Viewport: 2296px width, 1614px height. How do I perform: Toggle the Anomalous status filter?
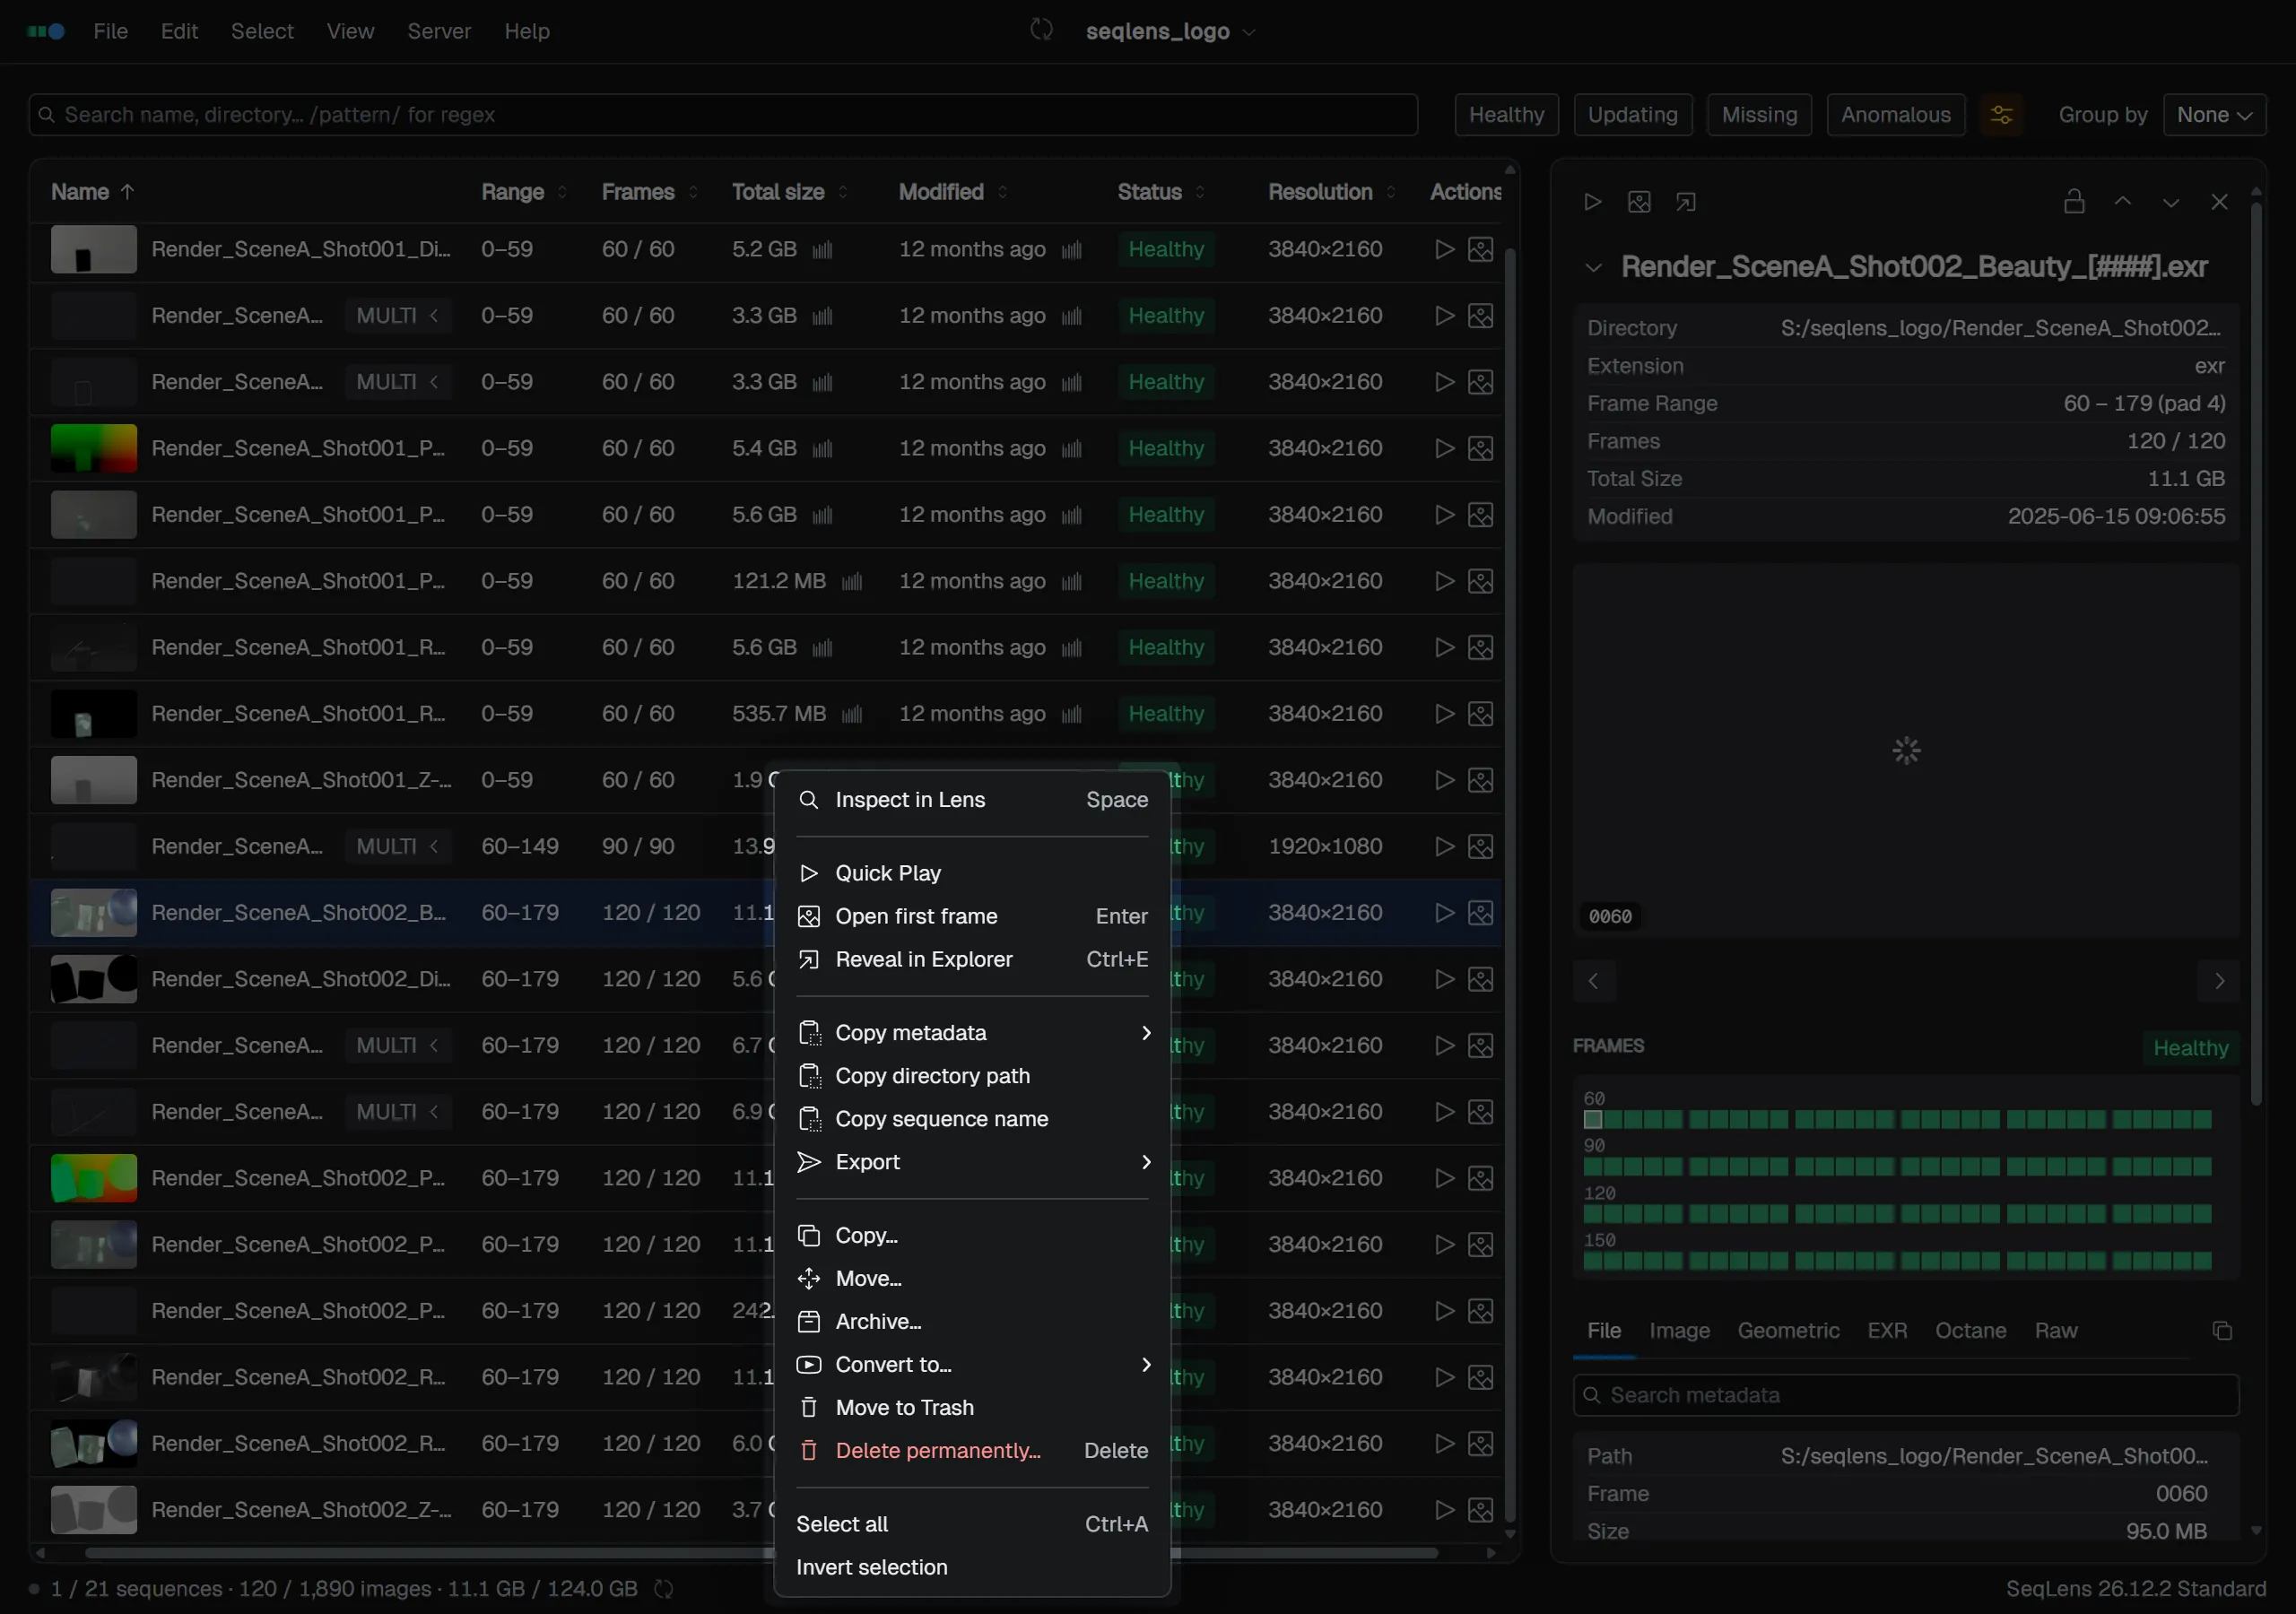(1895, 115)
